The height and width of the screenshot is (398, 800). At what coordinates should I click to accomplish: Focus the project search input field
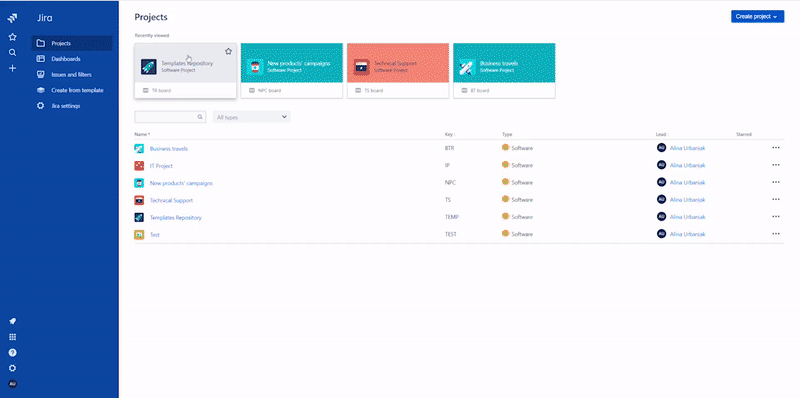coord(170,117)
